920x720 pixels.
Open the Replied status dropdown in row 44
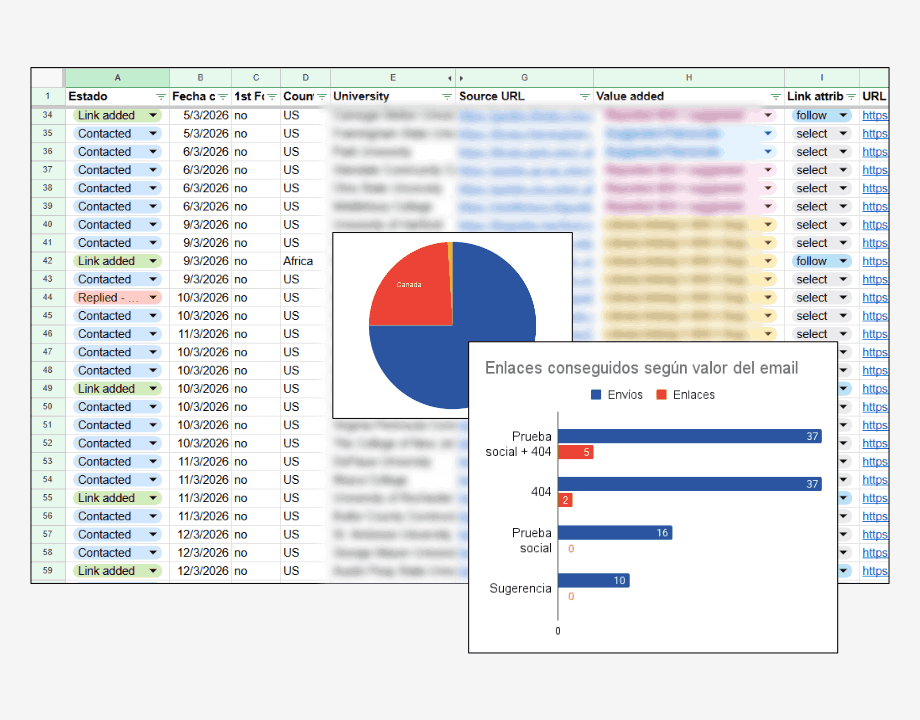click(153, 298)
